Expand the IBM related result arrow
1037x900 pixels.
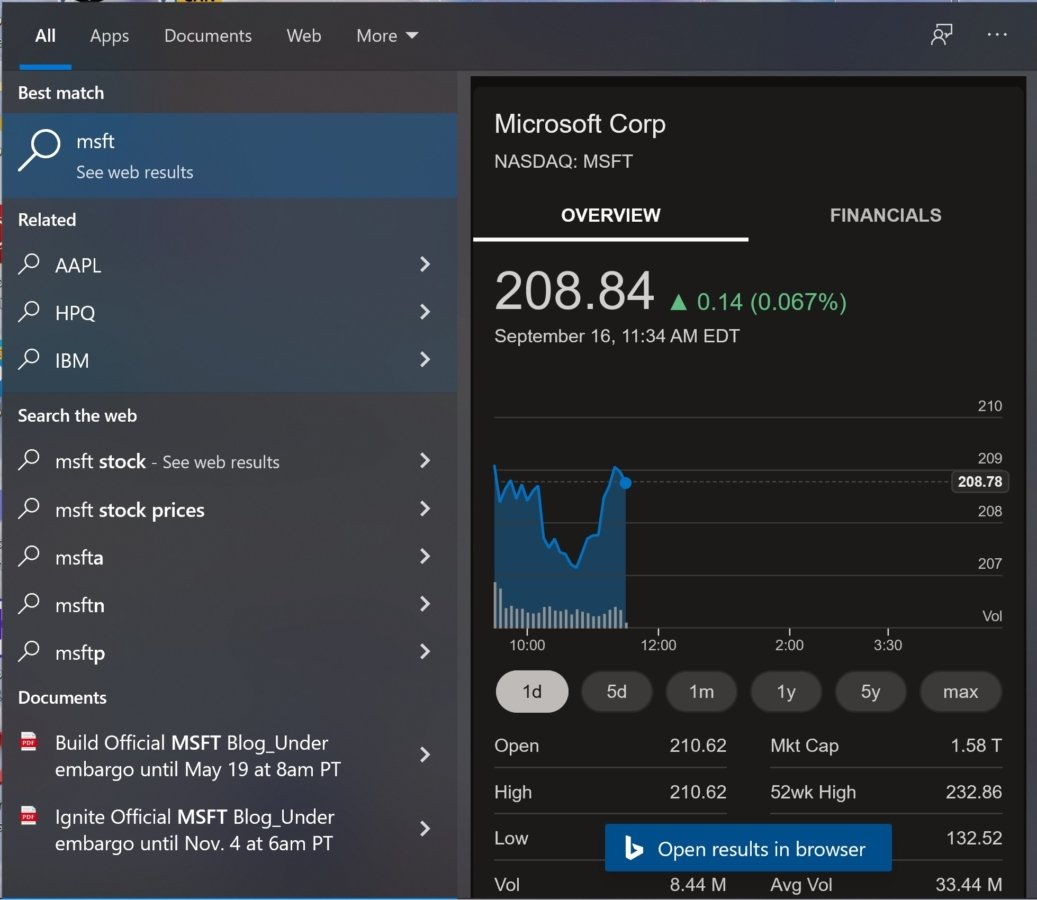[425, 360]
